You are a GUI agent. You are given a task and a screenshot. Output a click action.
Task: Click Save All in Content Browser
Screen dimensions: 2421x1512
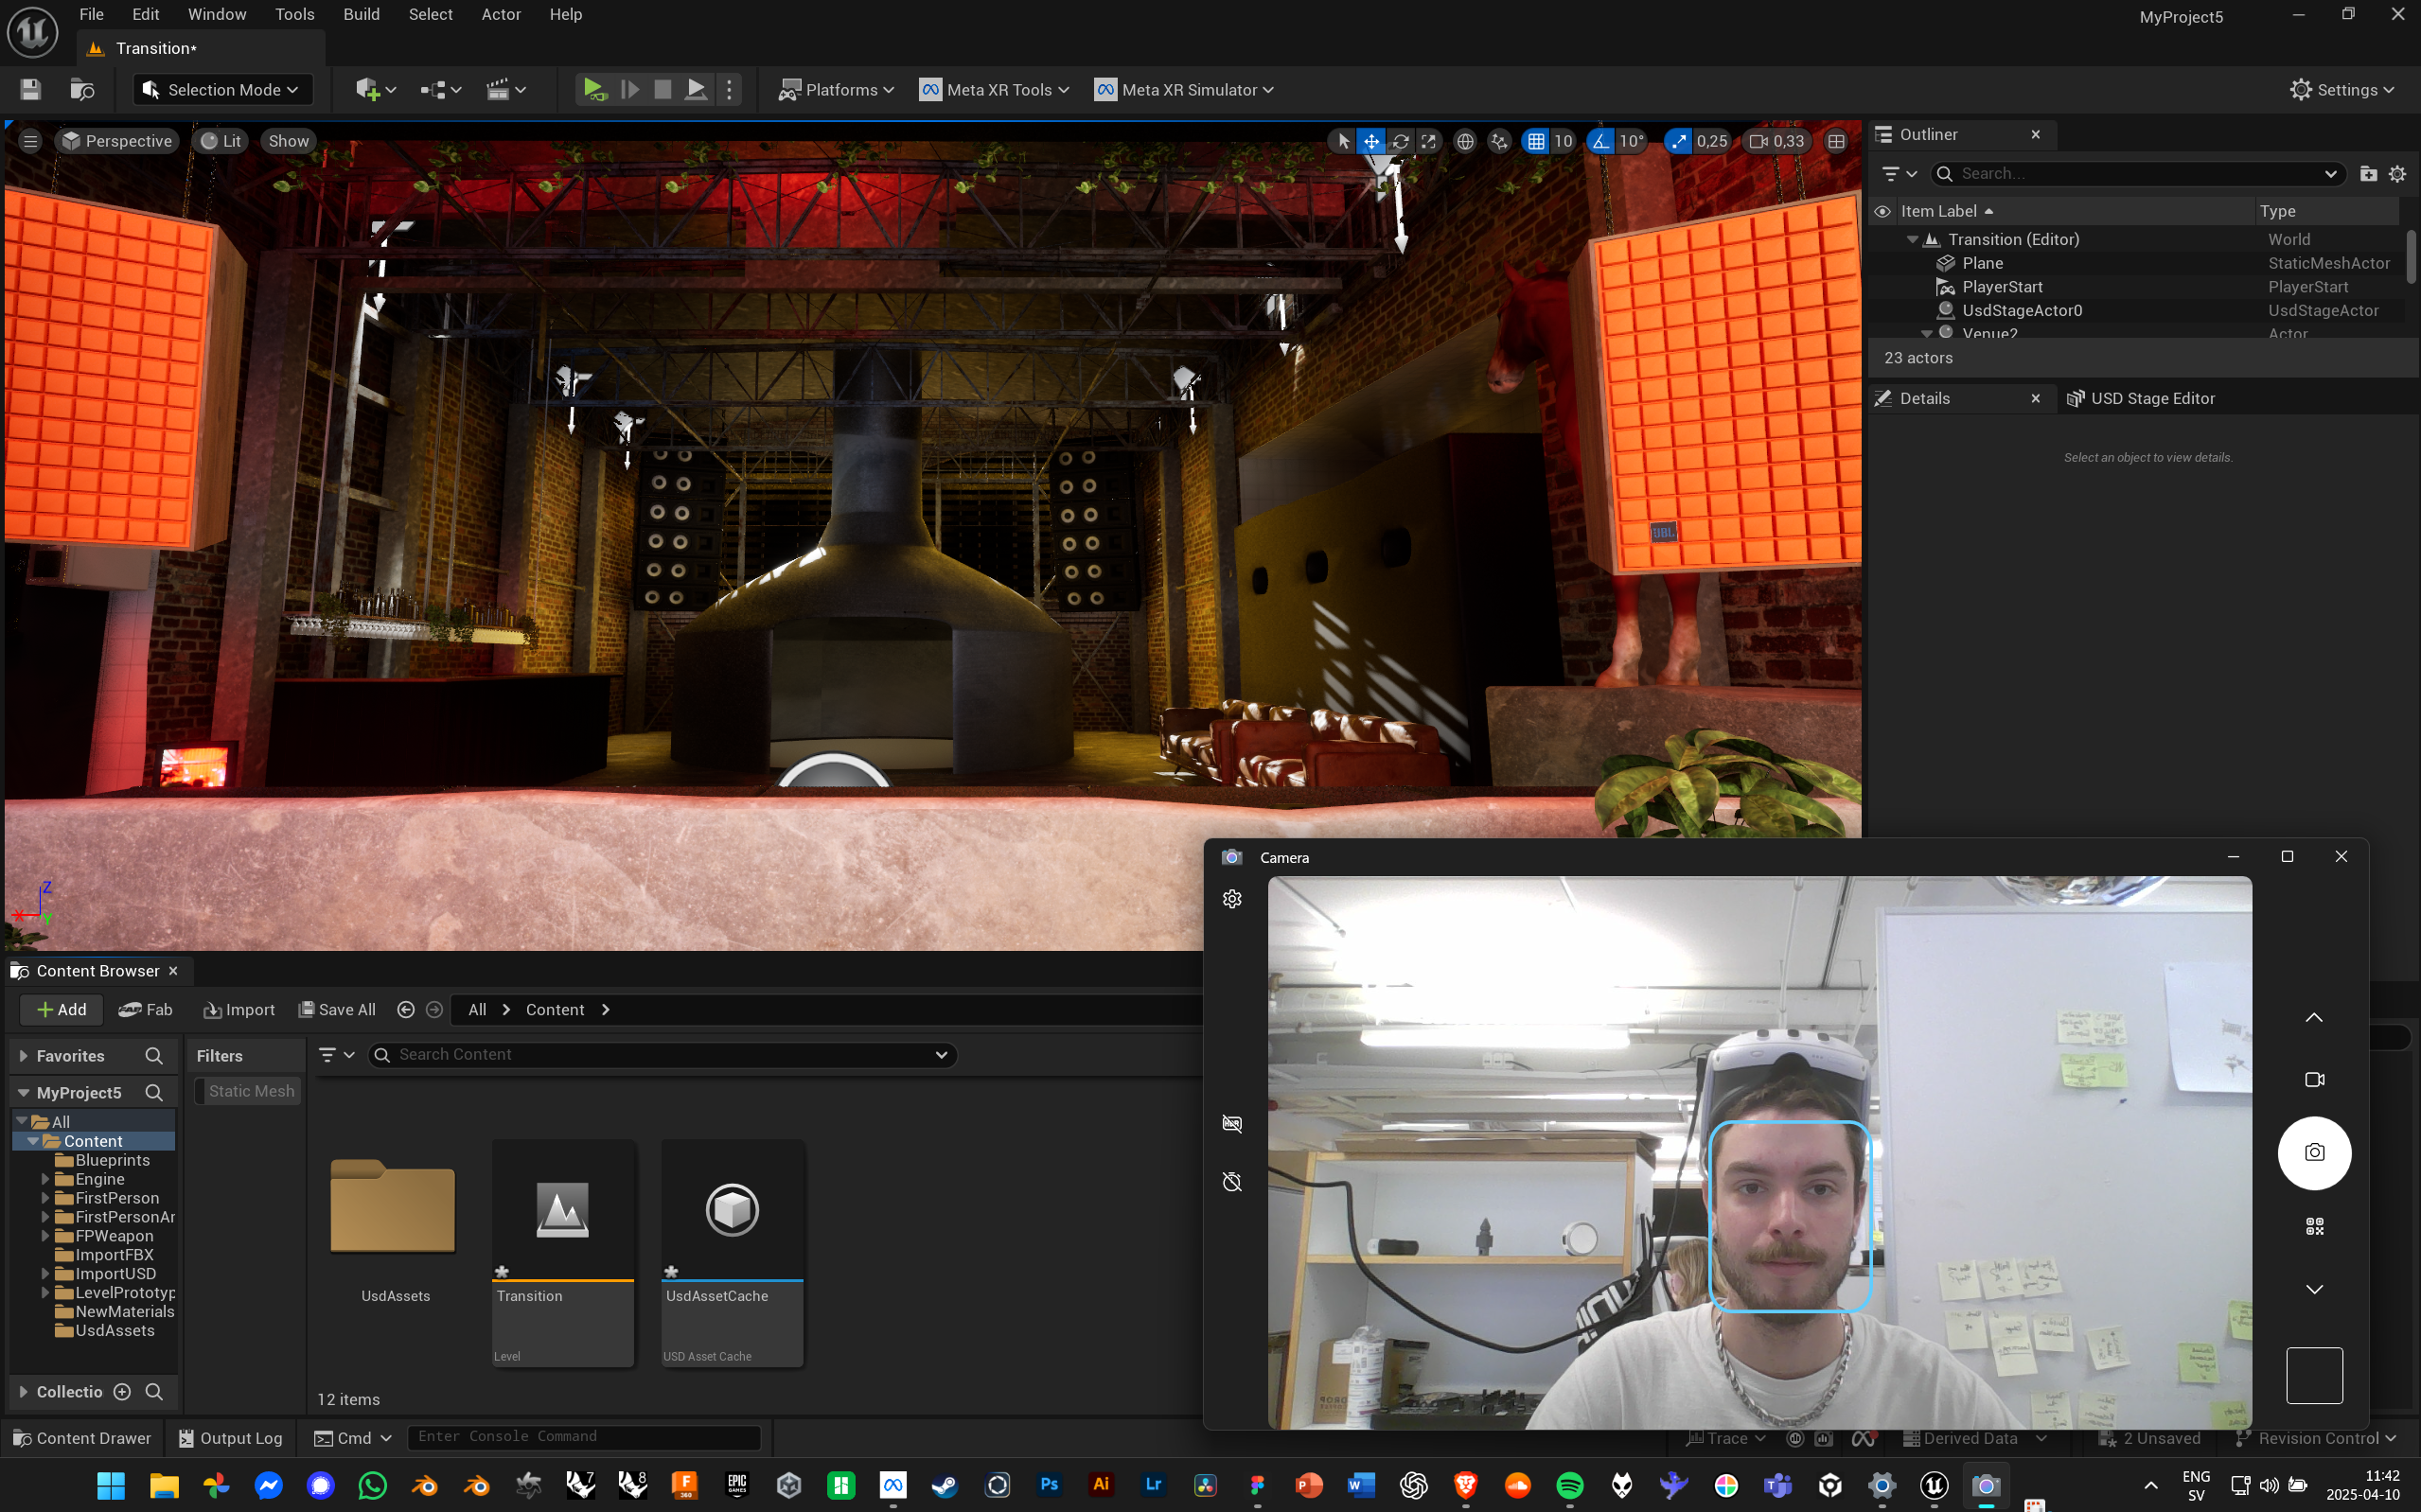click(337, 1010)
